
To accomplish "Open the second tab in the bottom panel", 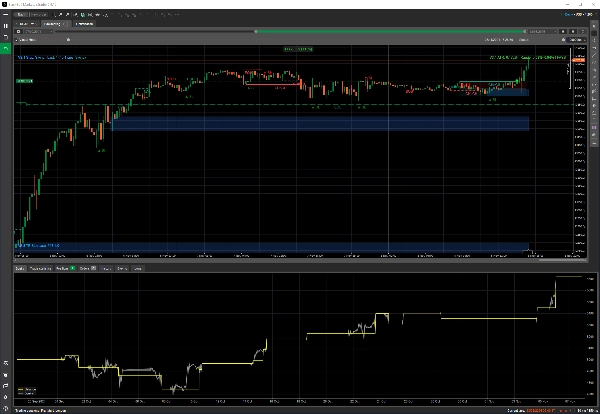I will tap(40, 269).
